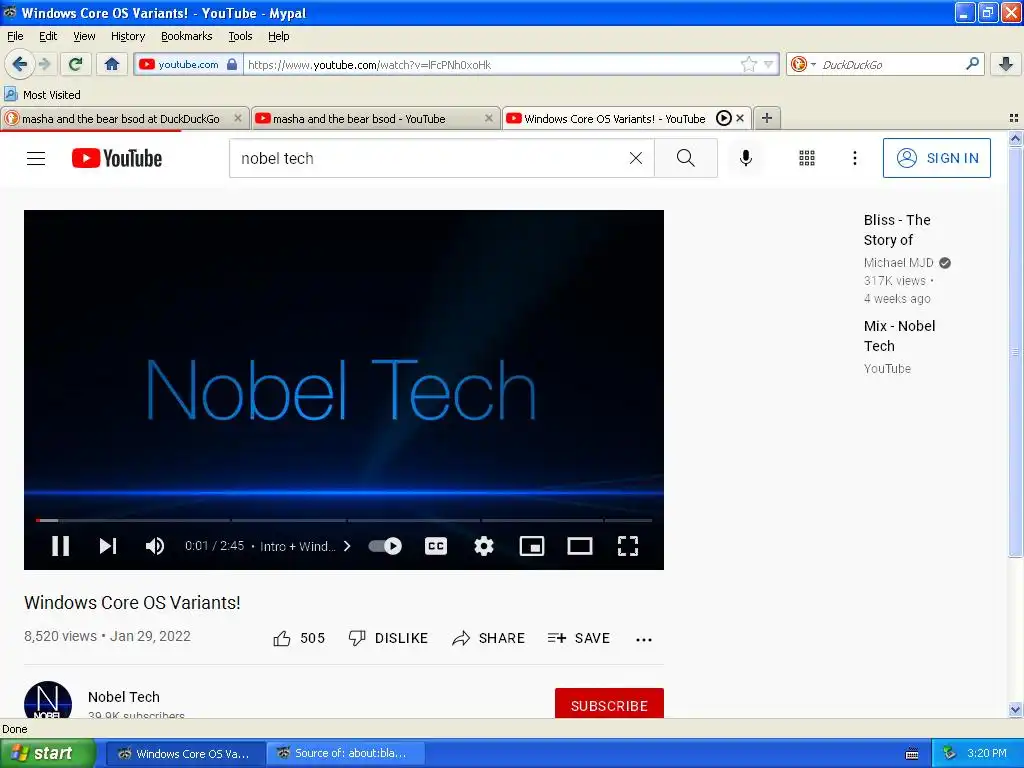Image resolution: width=1024 pixels, height=768 pixels.
Task: Open Most Visited bookmarks folder
Action: click(x=42, y=95)
